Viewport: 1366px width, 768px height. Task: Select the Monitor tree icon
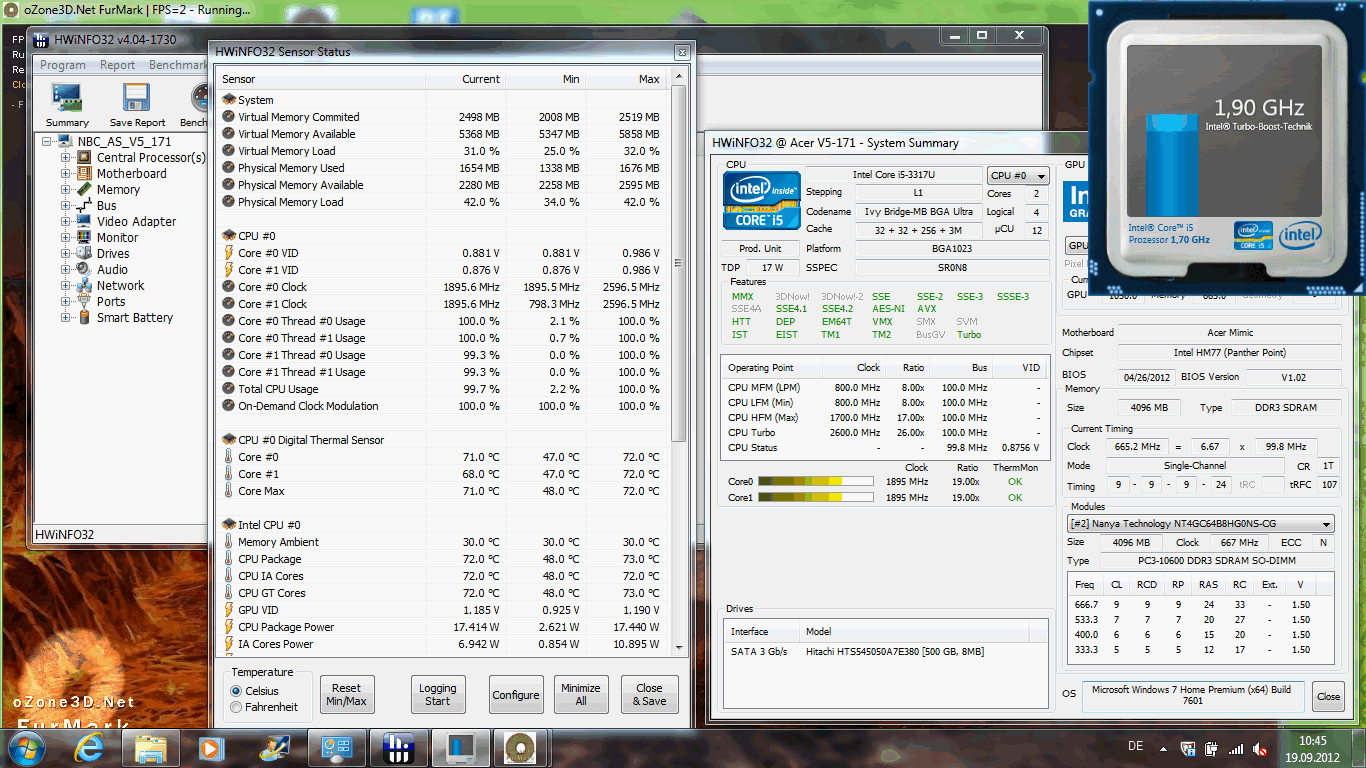pyautogui.click(x=85, y=238)
